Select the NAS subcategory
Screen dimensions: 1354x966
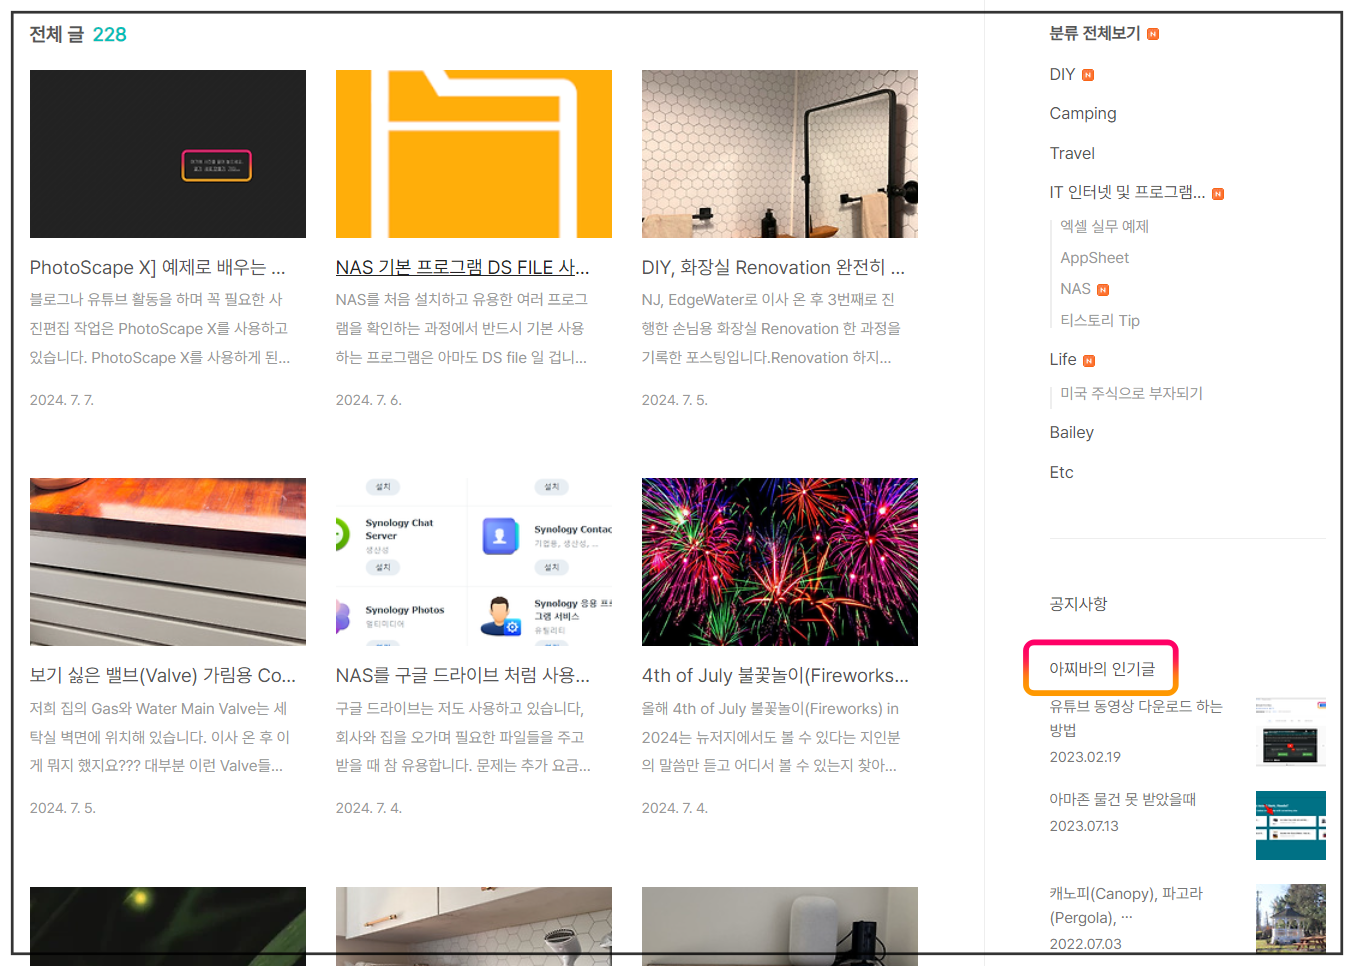pyautogui.click(x=1075, y=288)
